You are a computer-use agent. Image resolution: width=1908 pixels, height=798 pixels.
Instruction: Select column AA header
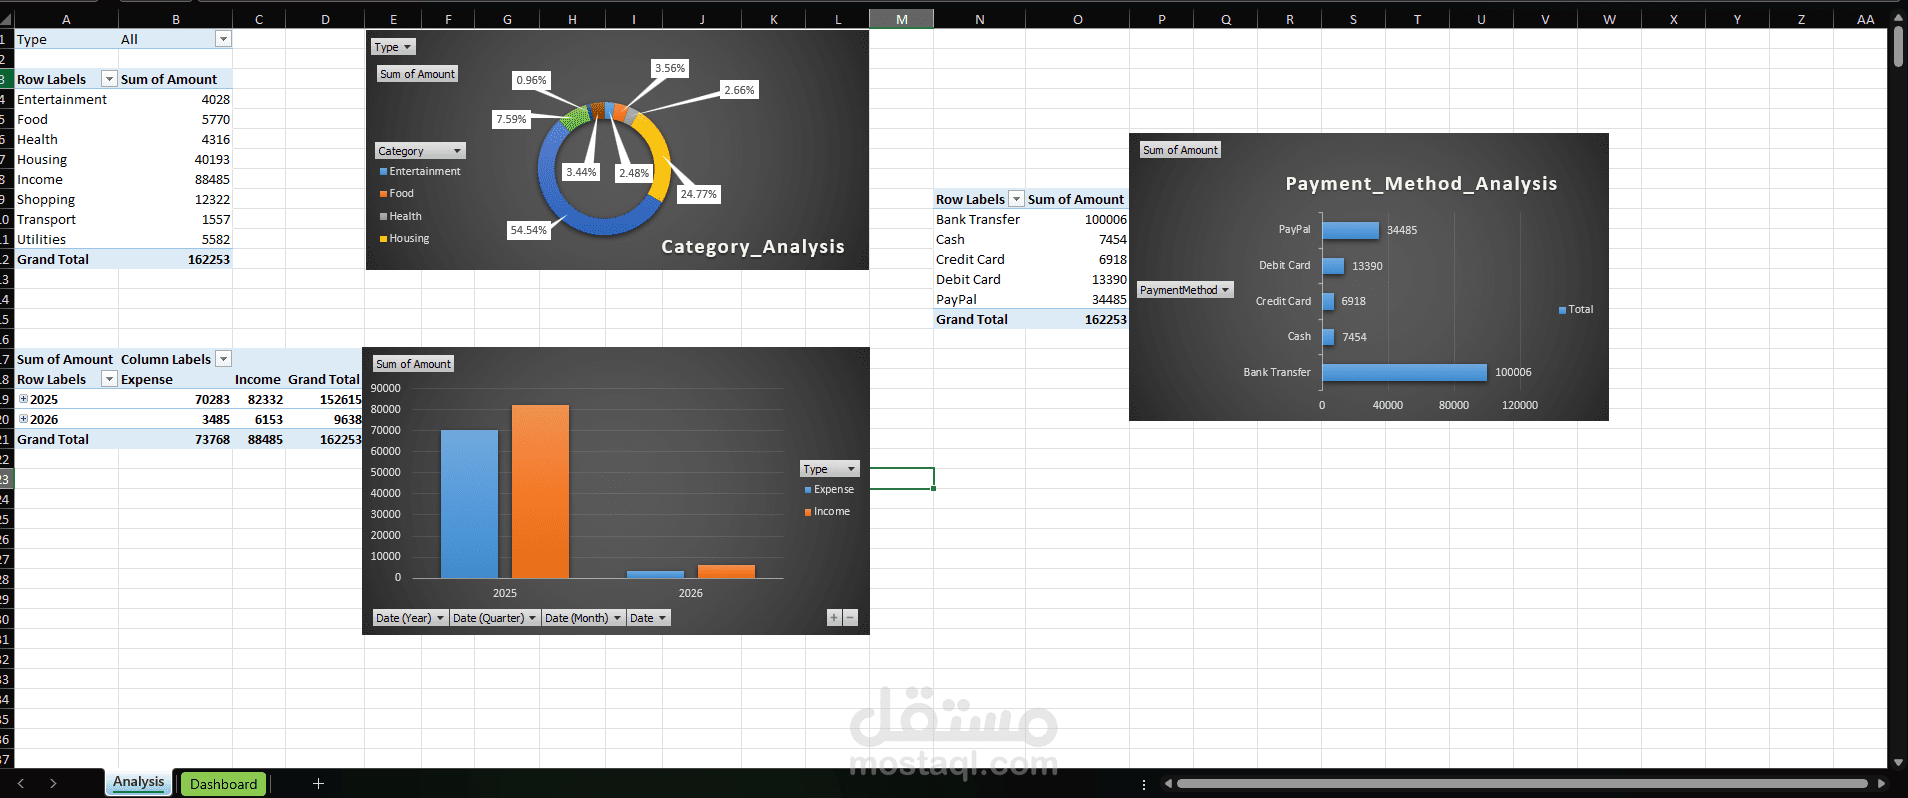point(1865,19)
